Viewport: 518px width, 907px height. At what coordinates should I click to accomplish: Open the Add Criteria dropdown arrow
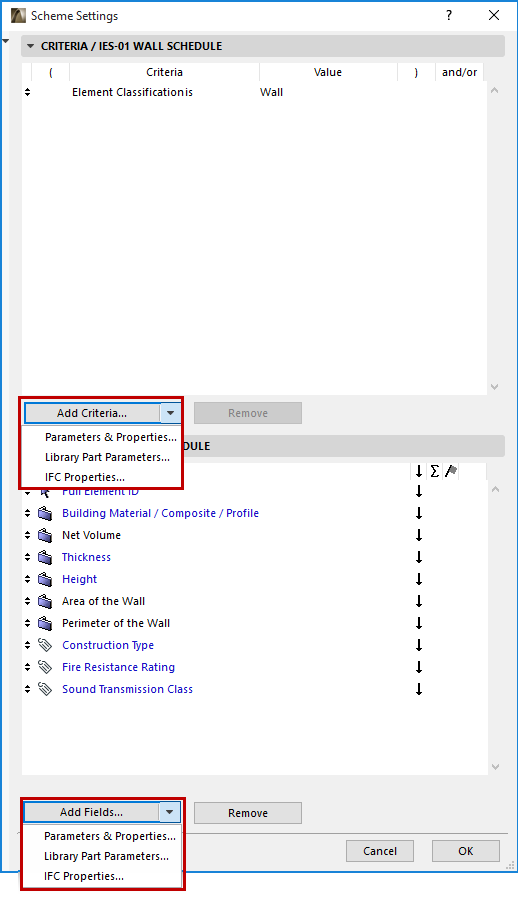[x=170, y=413]
